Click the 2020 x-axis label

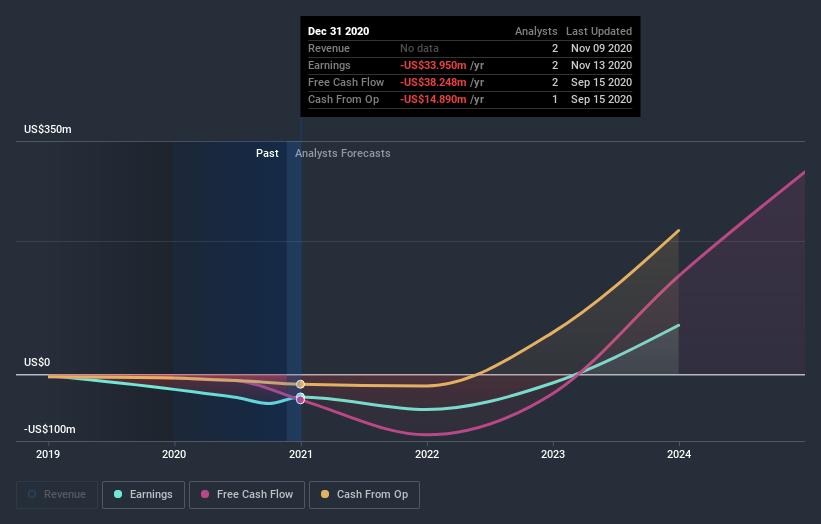pos(174,454)
